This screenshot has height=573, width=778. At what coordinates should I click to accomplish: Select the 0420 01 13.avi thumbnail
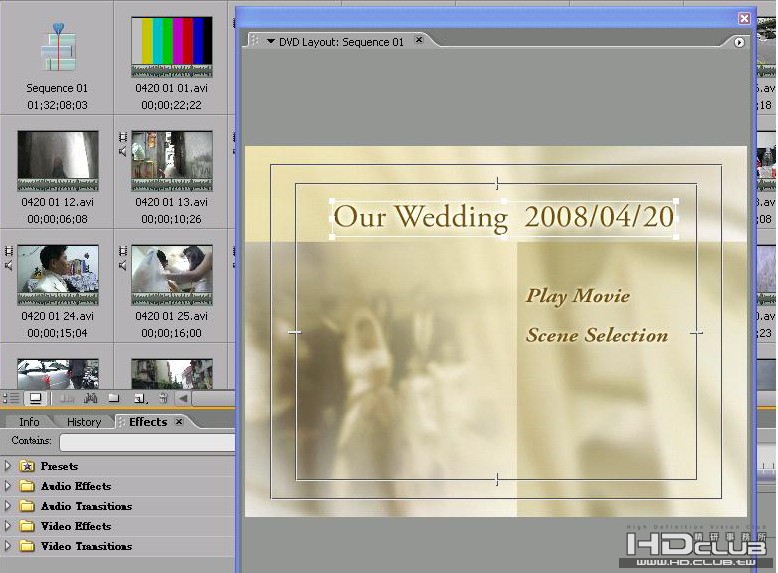[x=172, y=161]
